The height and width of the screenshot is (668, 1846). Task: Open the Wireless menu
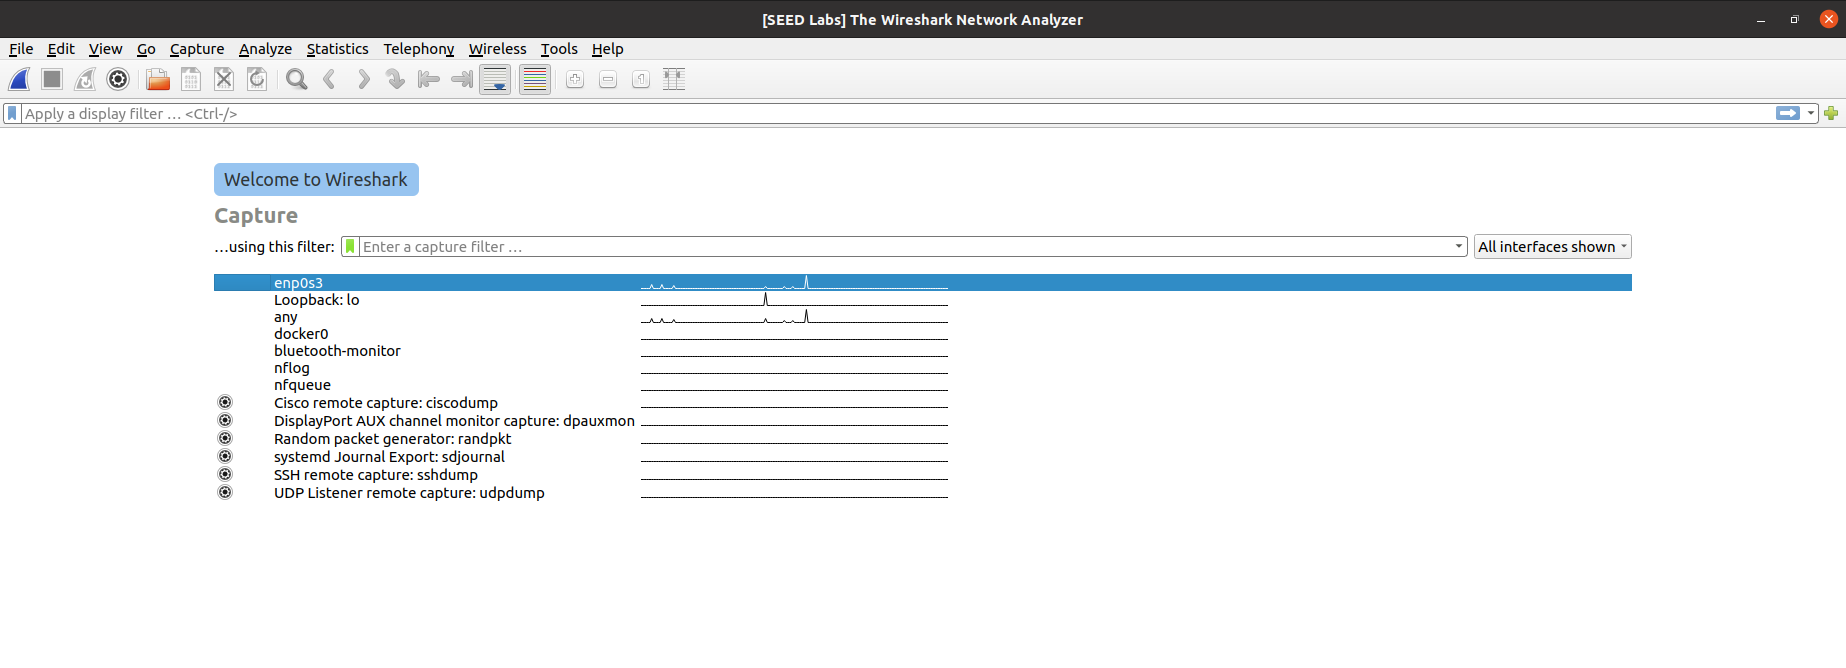click(497, 49)
